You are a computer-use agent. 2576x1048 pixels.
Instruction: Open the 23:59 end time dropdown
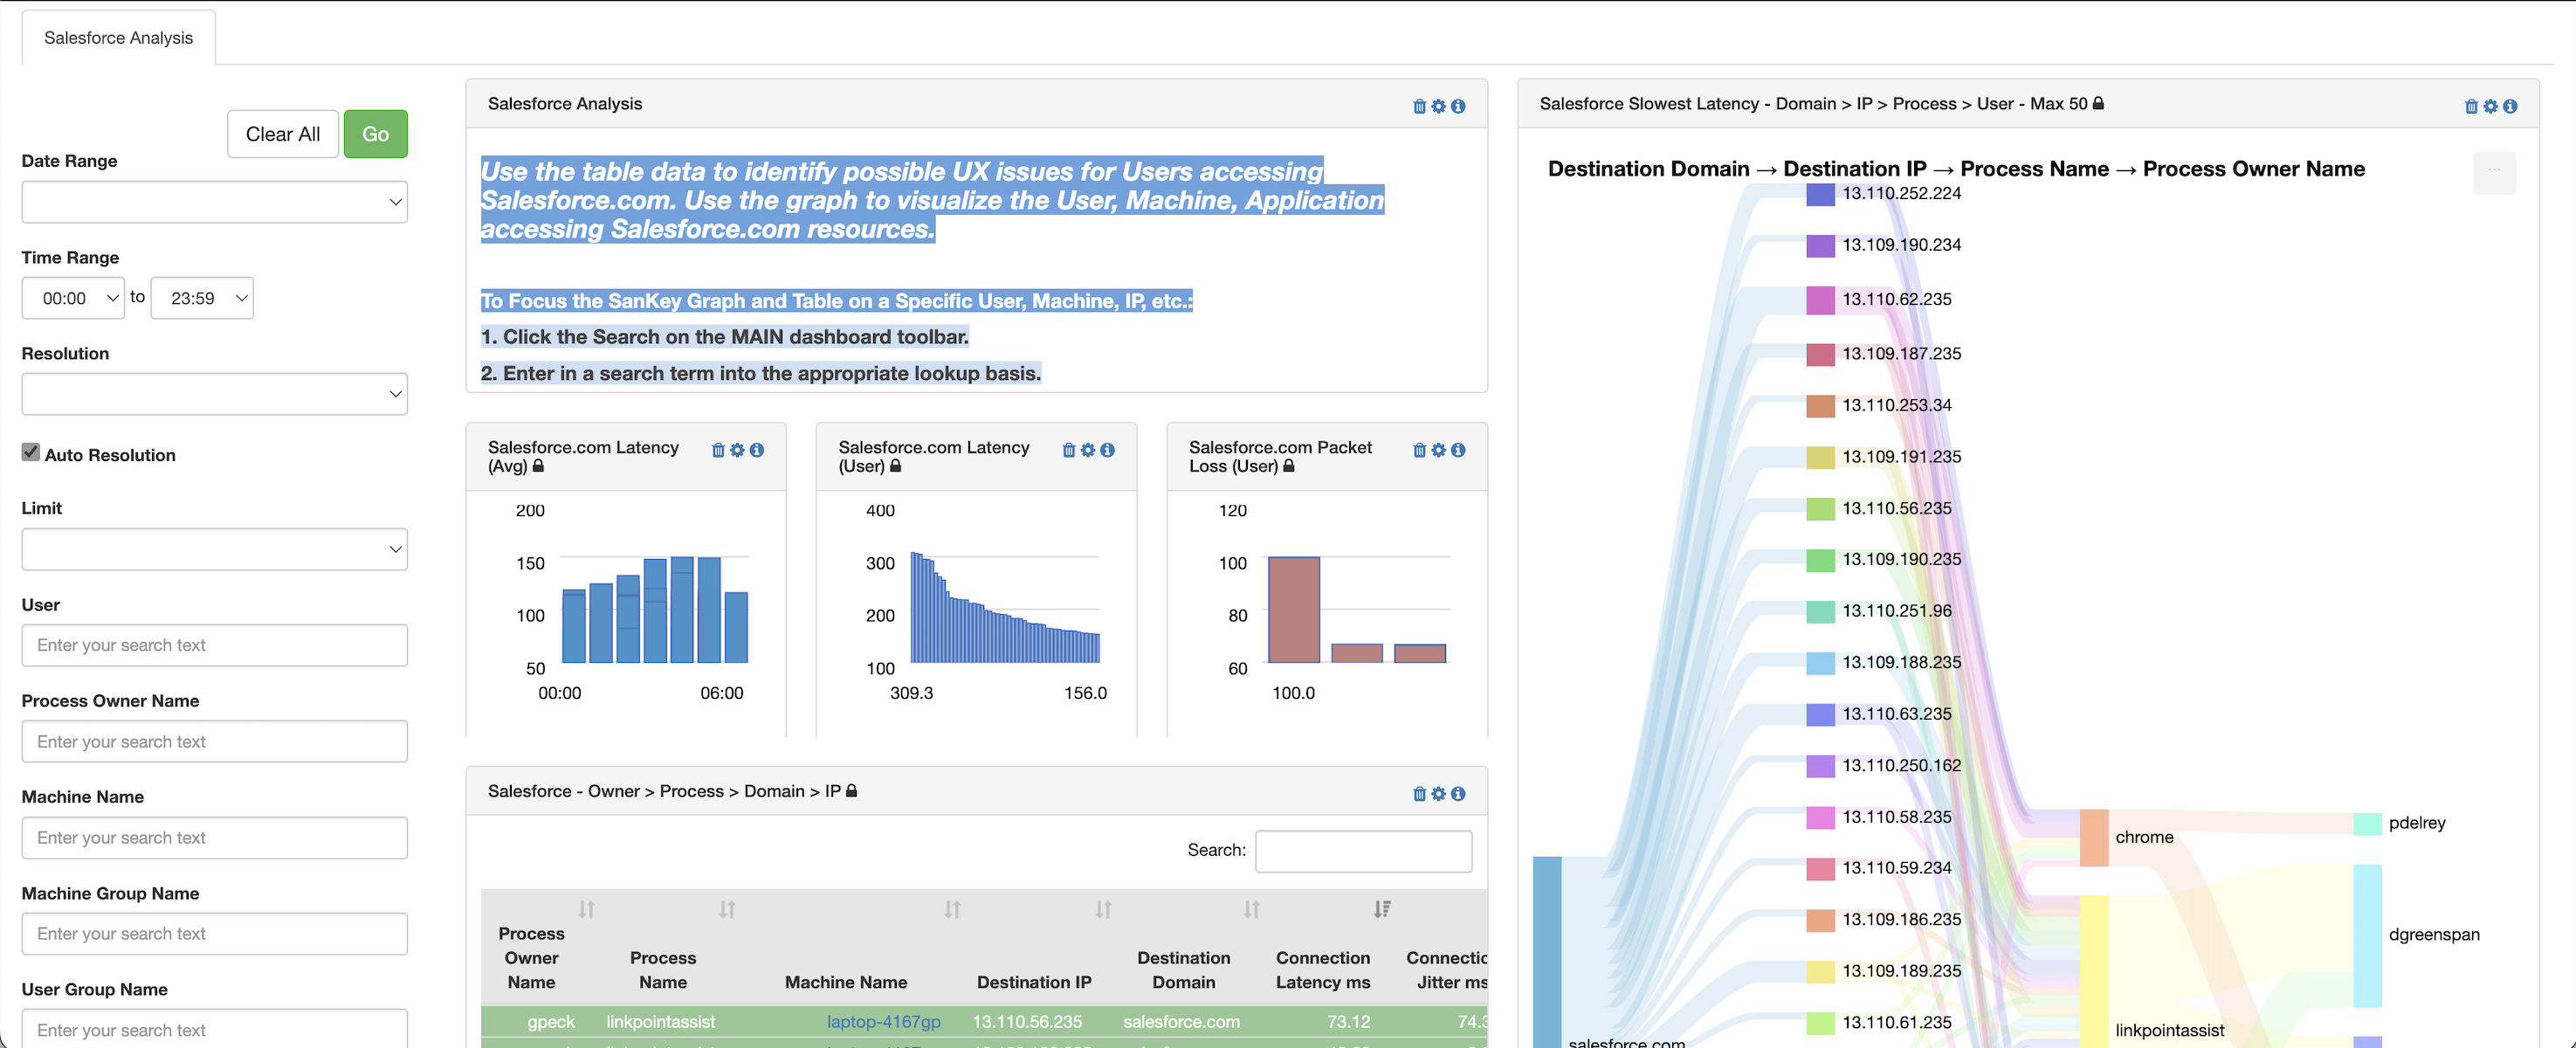click(x=202, y=298)
